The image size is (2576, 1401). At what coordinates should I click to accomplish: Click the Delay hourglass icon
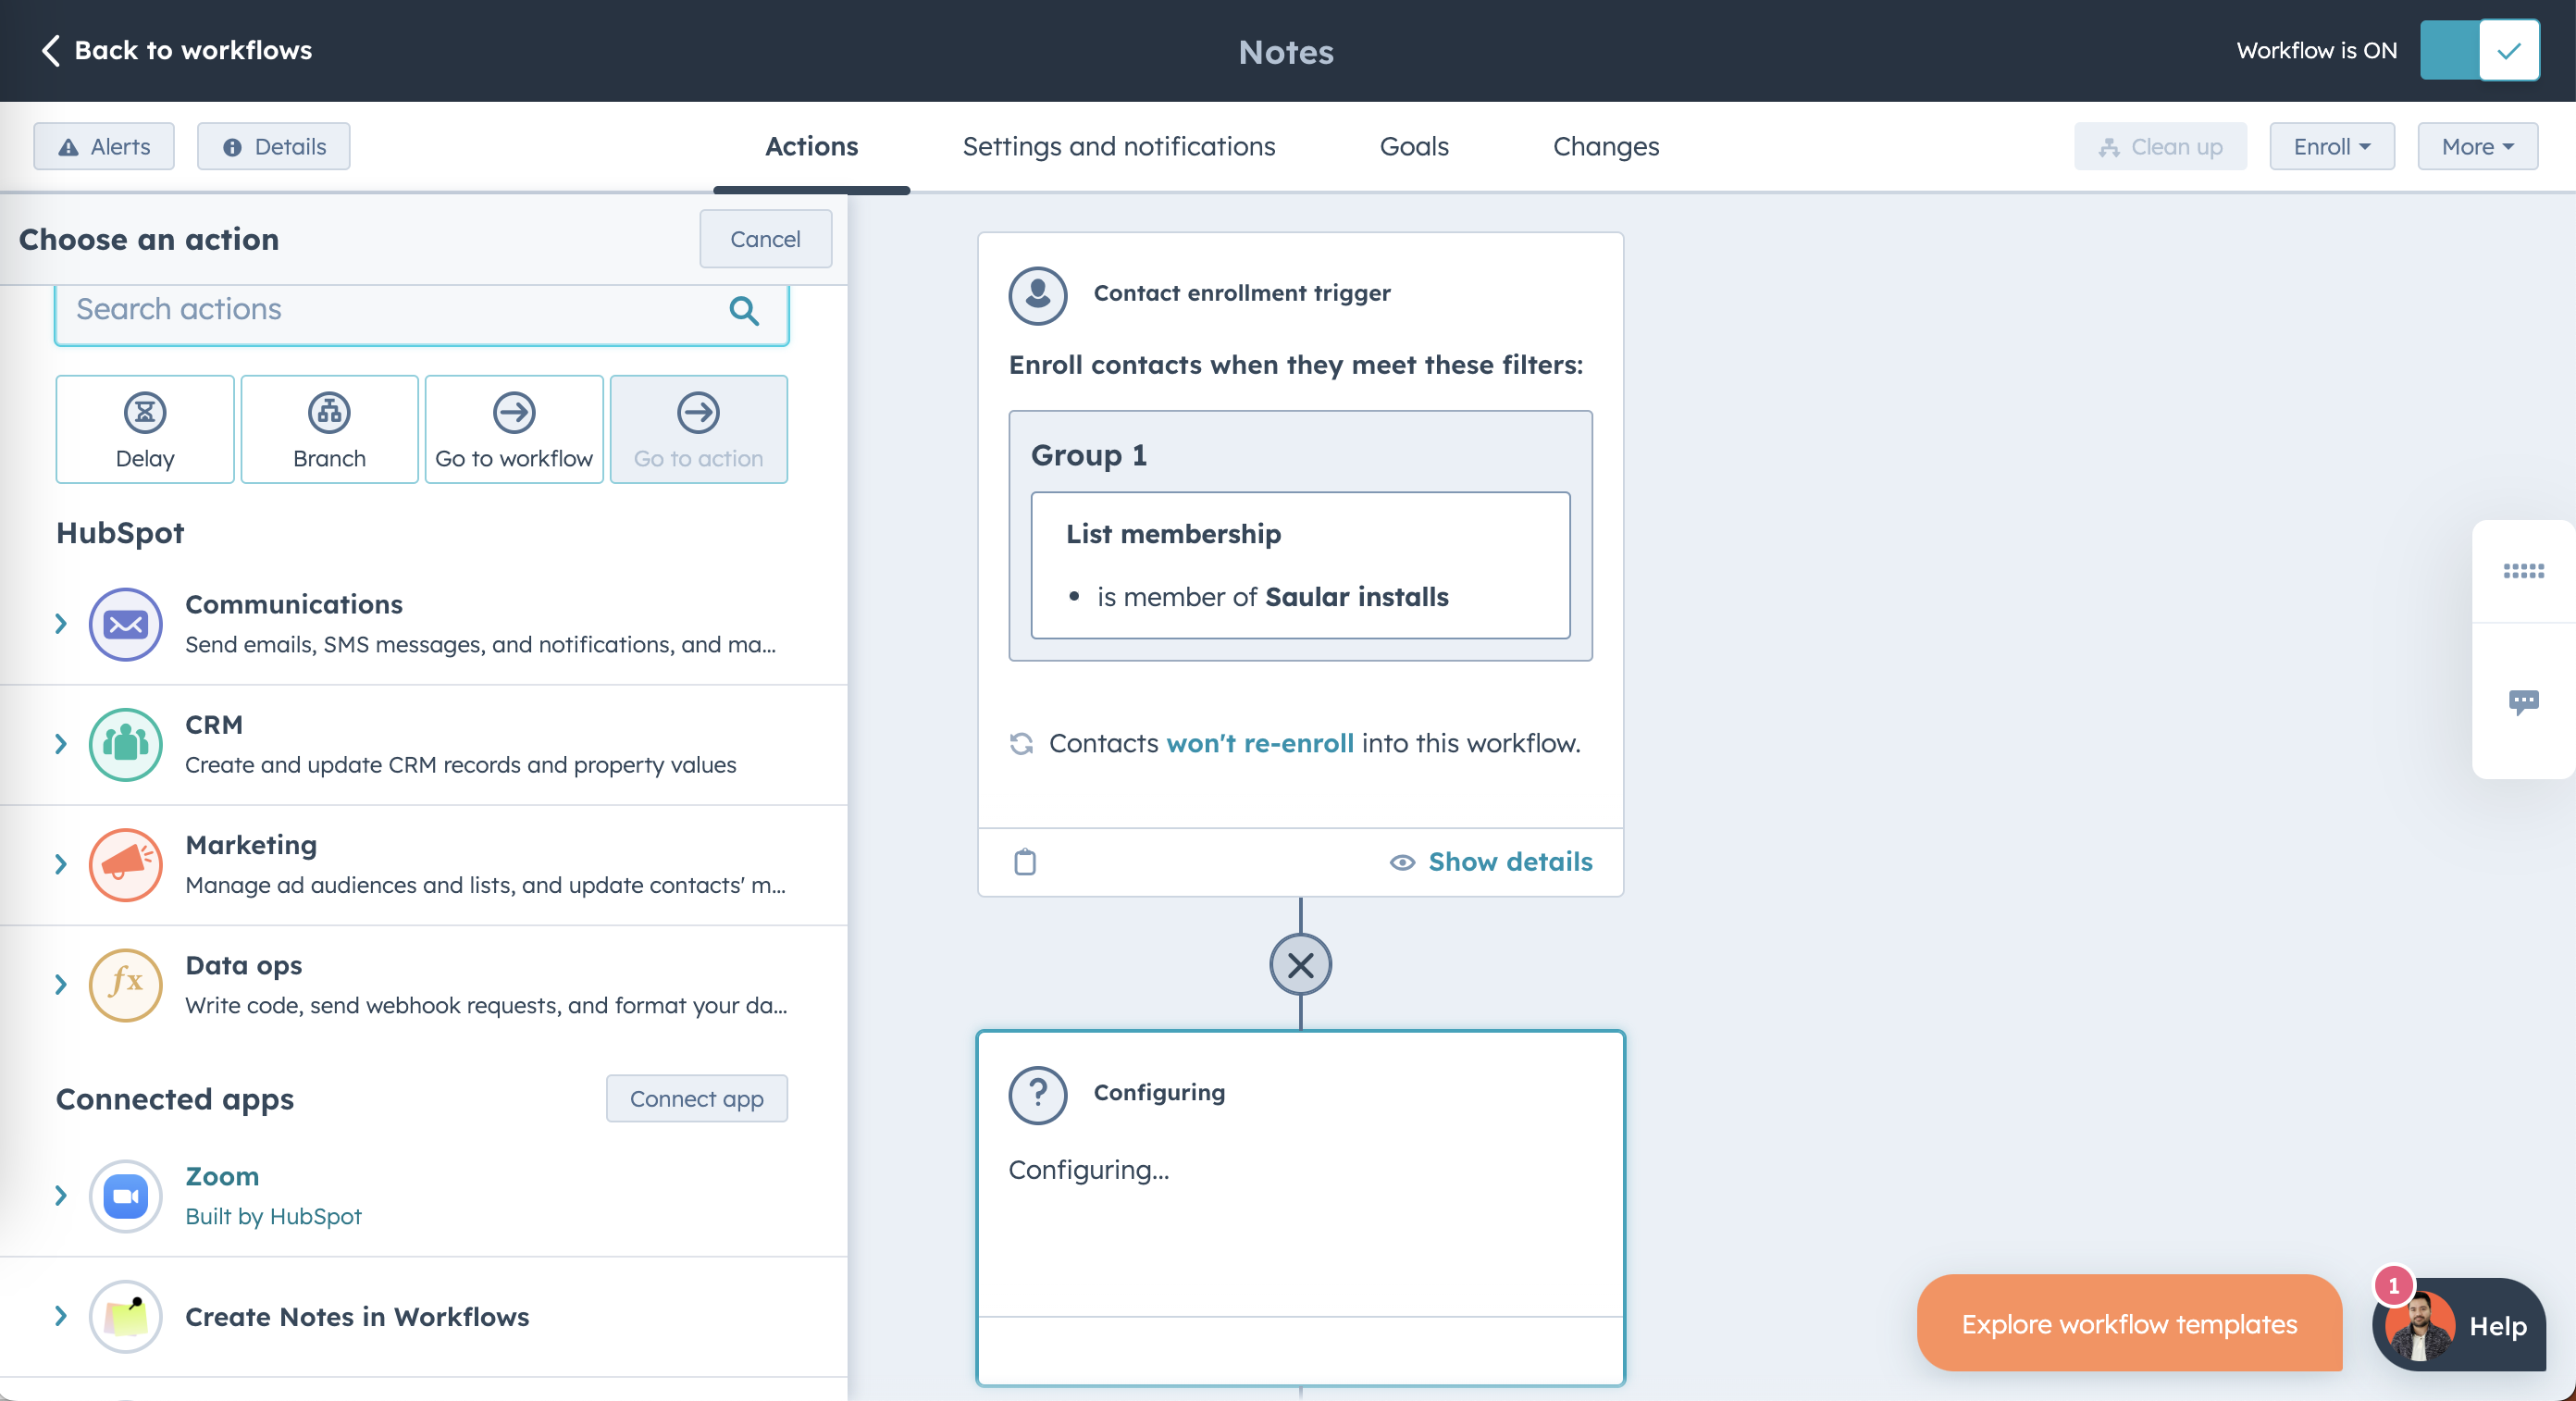click(x=145, y=412)
